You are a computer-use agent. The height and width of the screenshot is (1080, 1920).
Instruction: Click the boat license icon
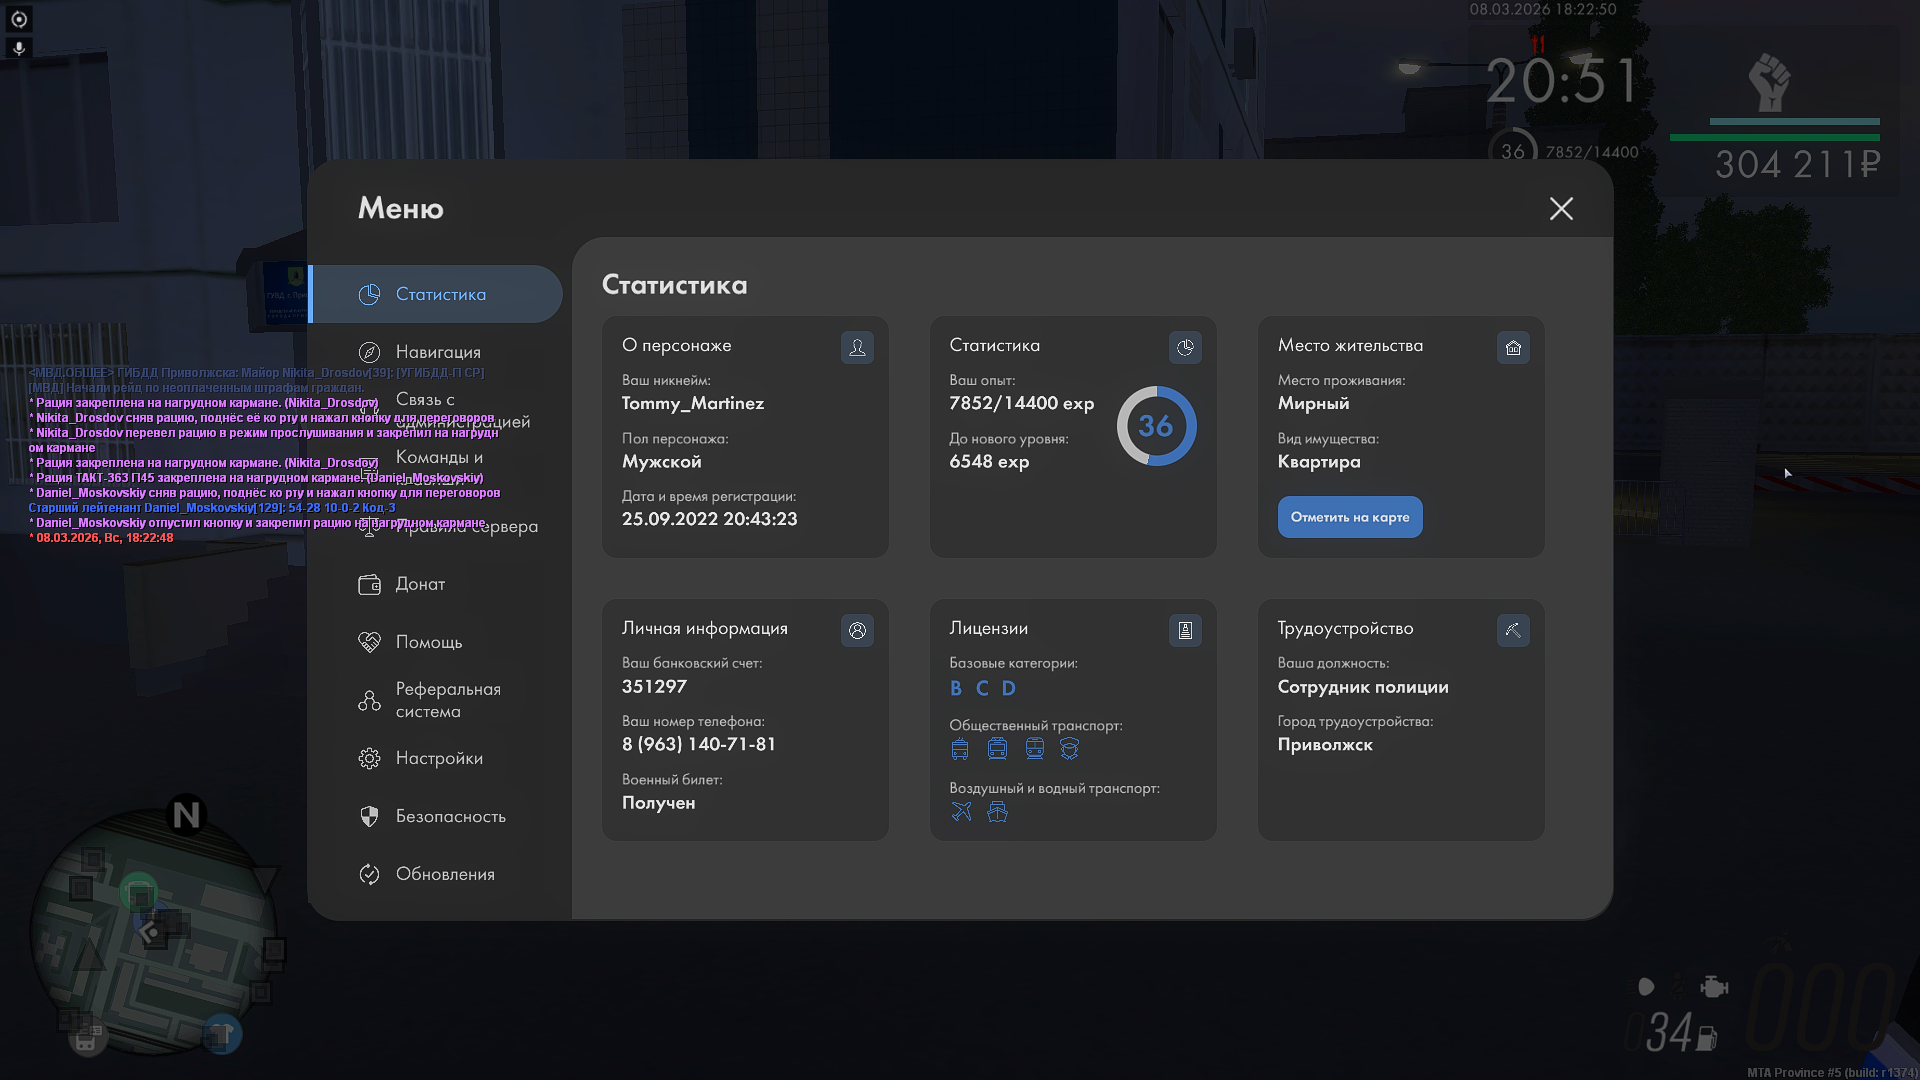(x=997, y=811)
